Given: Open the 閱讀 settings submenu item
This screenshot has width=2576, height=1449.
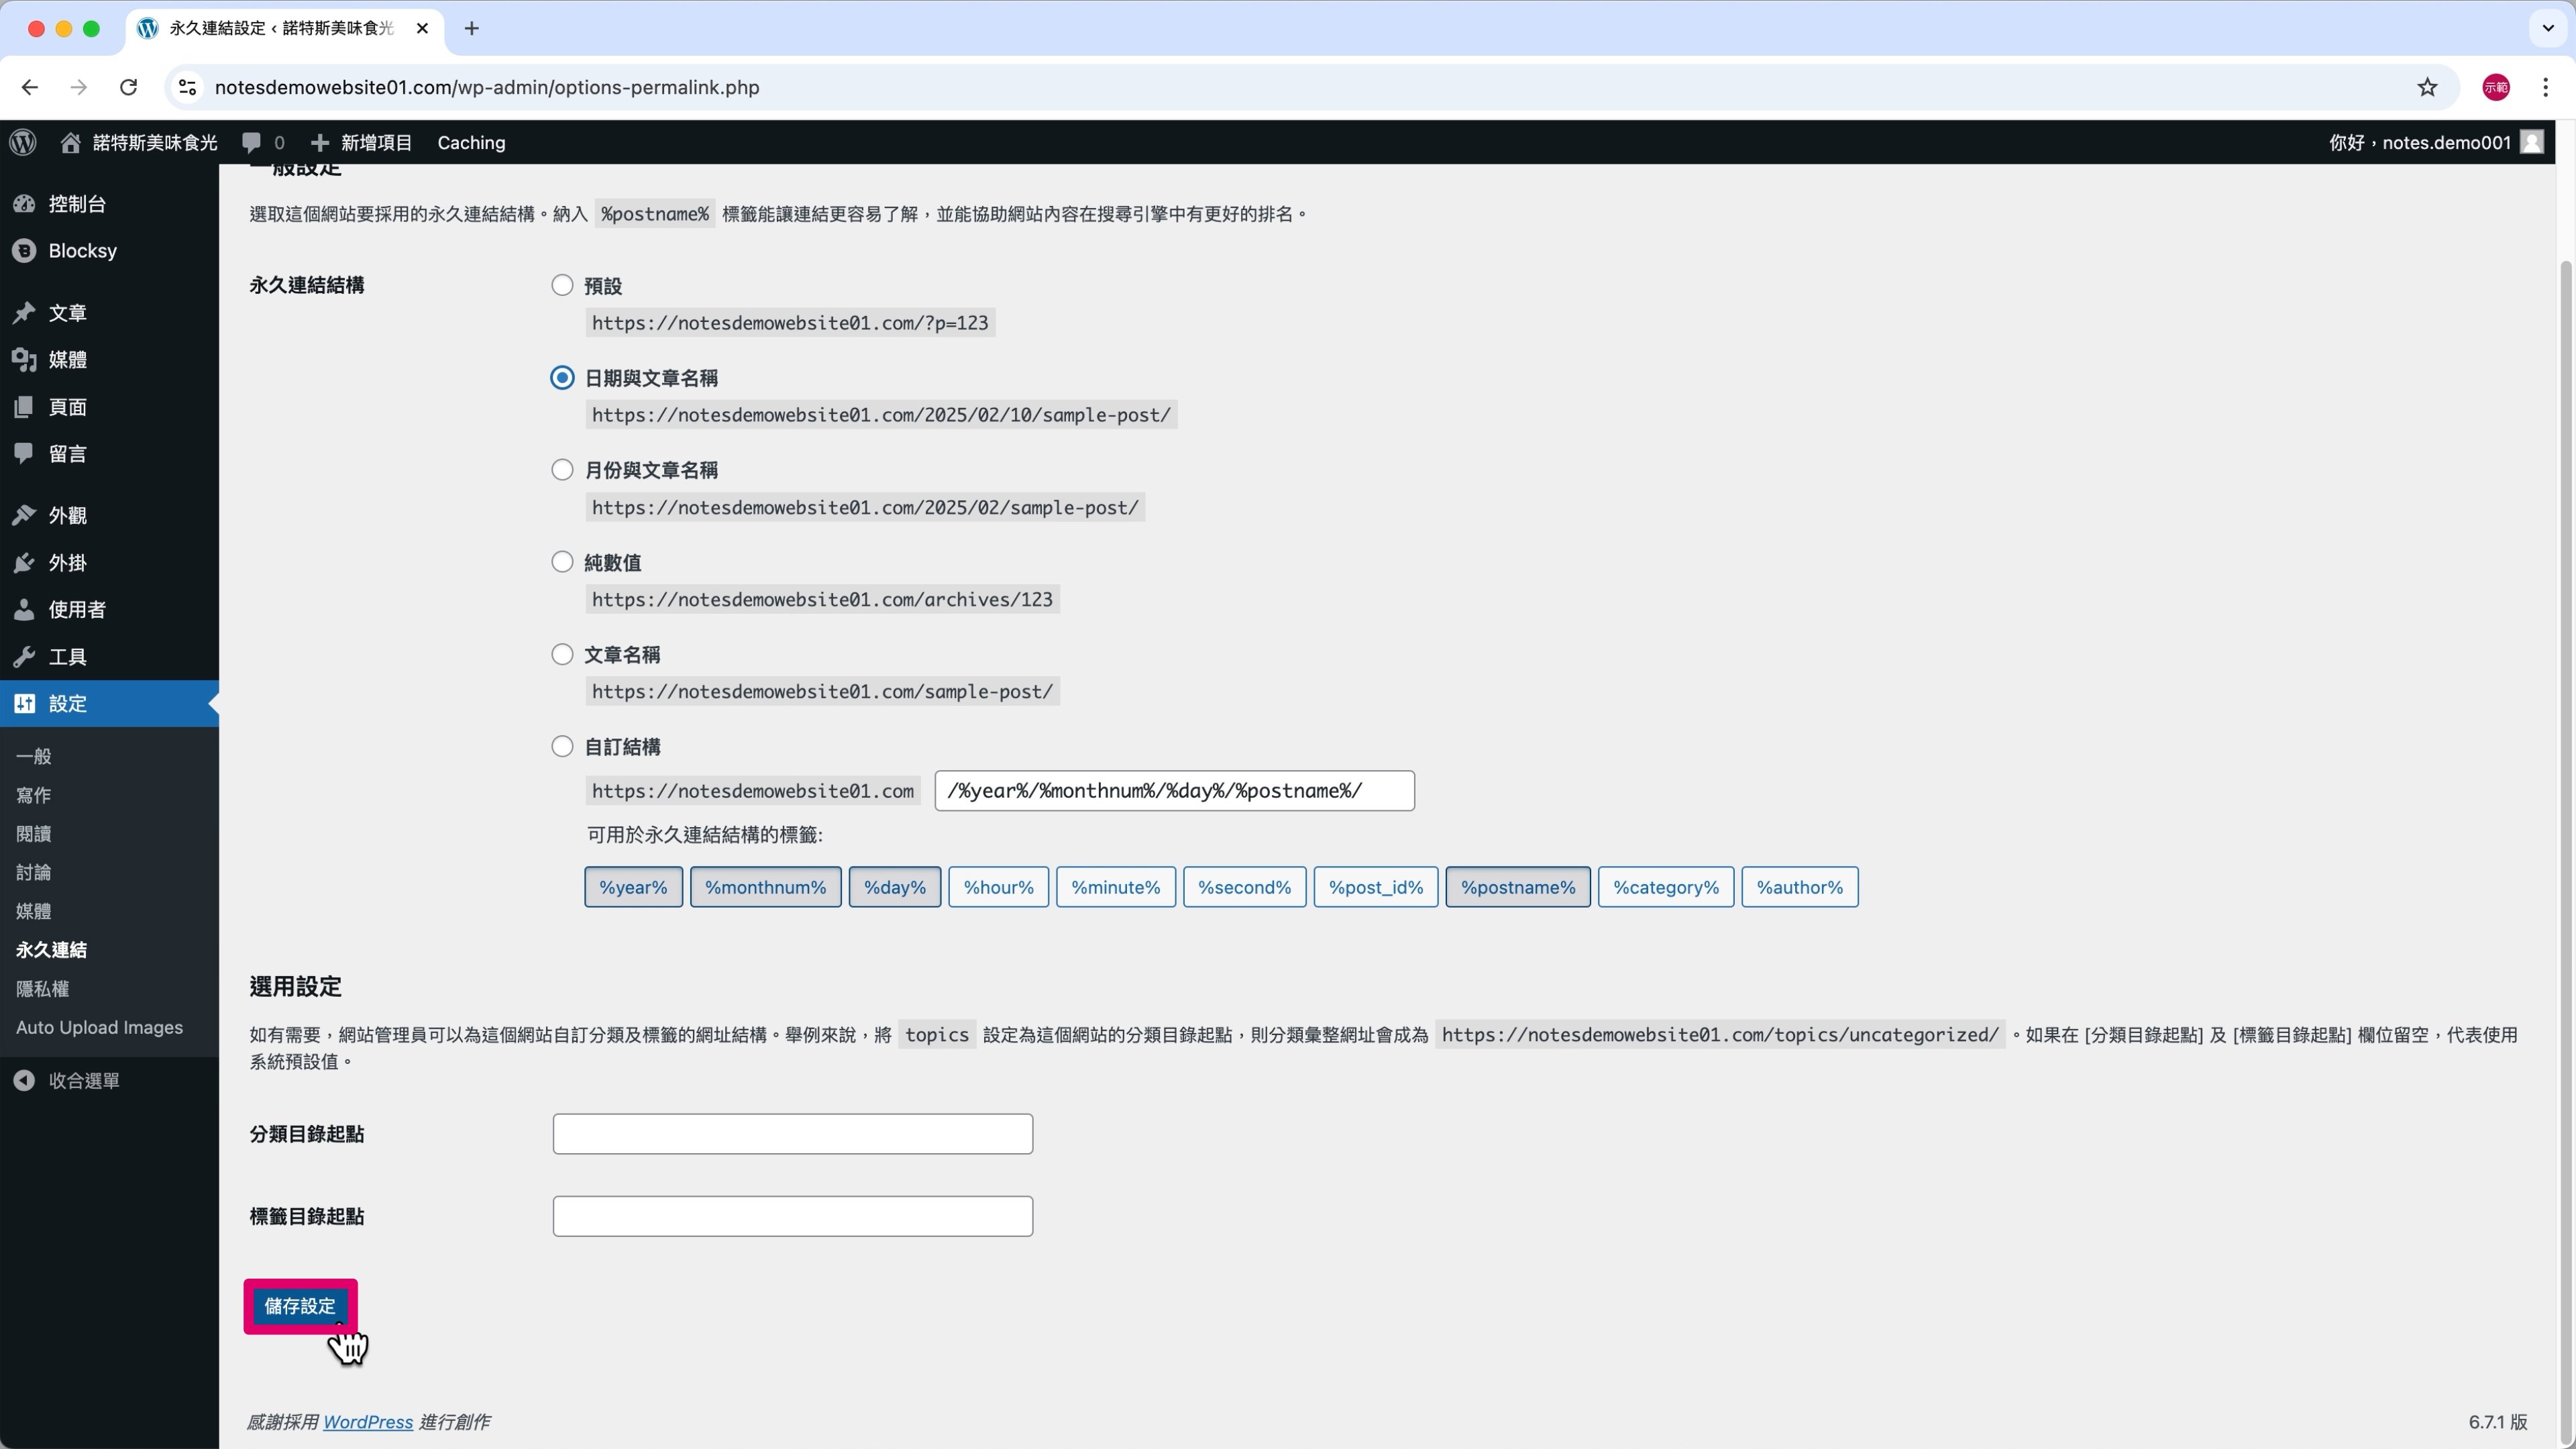Looking at the screenshot, I should pos(33,834).
